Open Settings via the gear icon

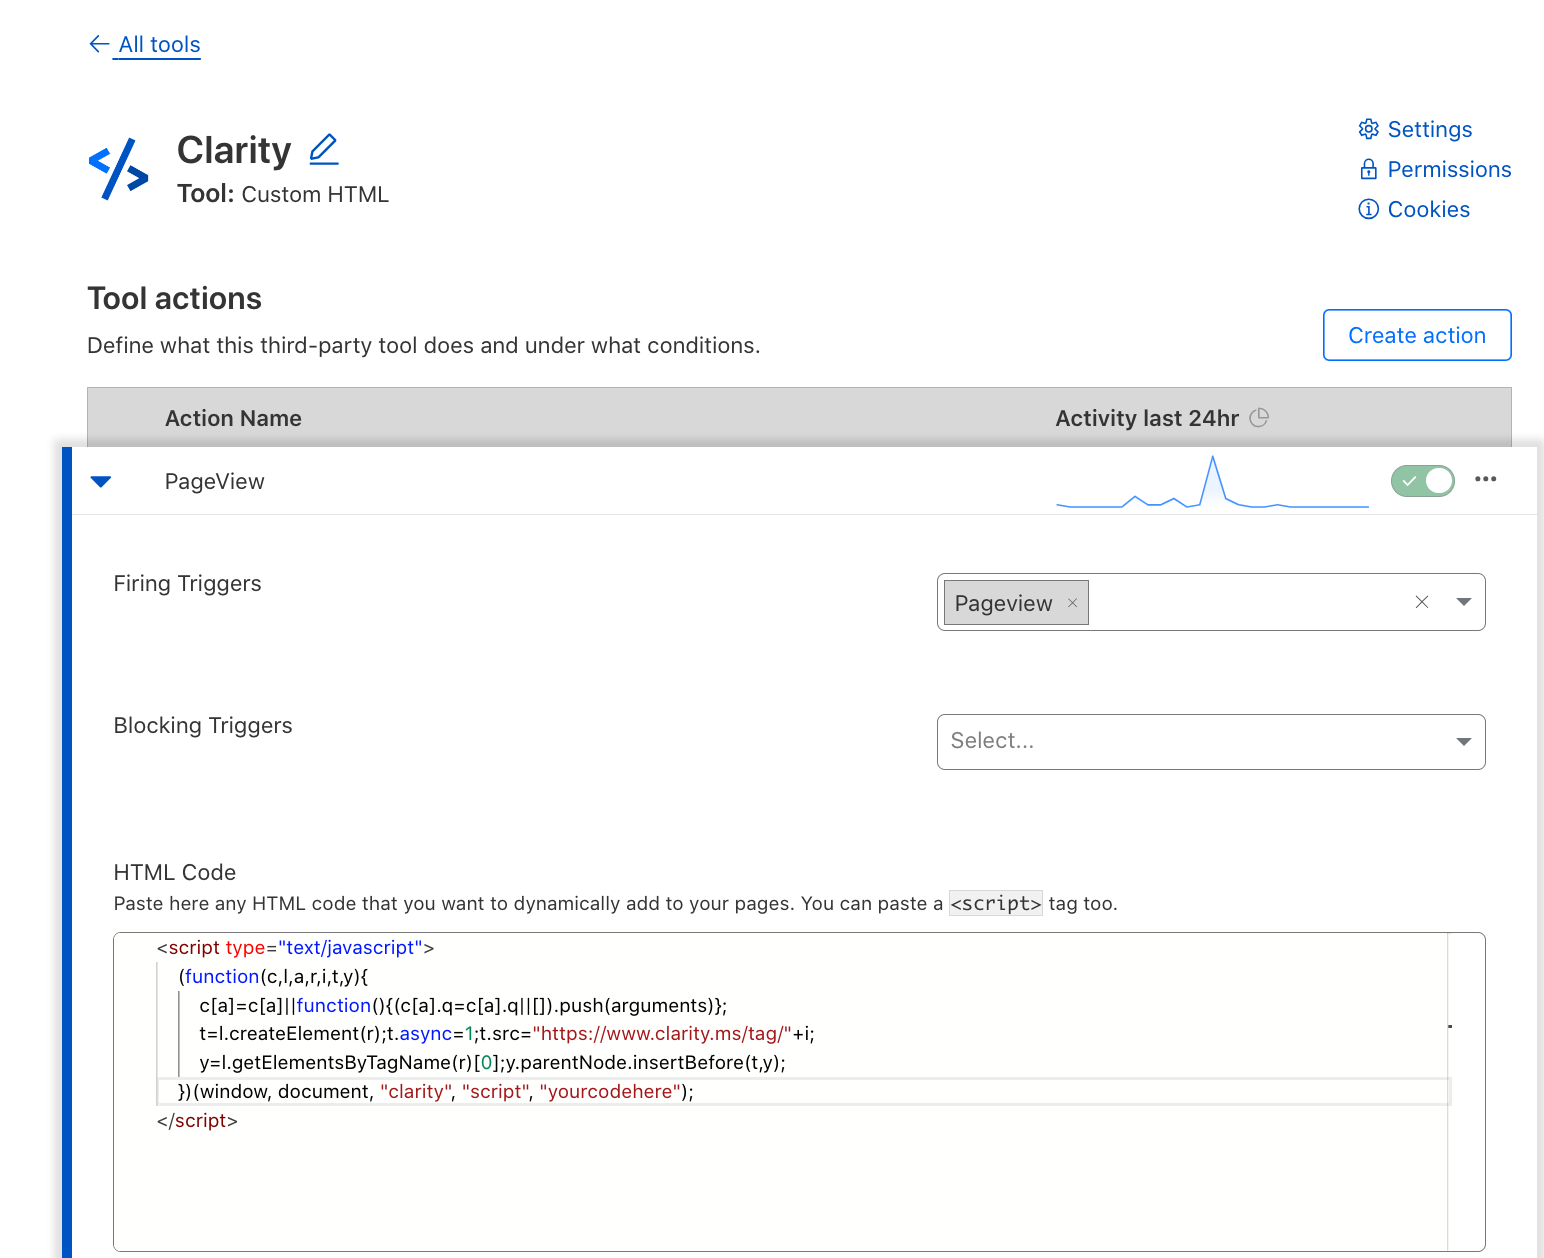1369,129
